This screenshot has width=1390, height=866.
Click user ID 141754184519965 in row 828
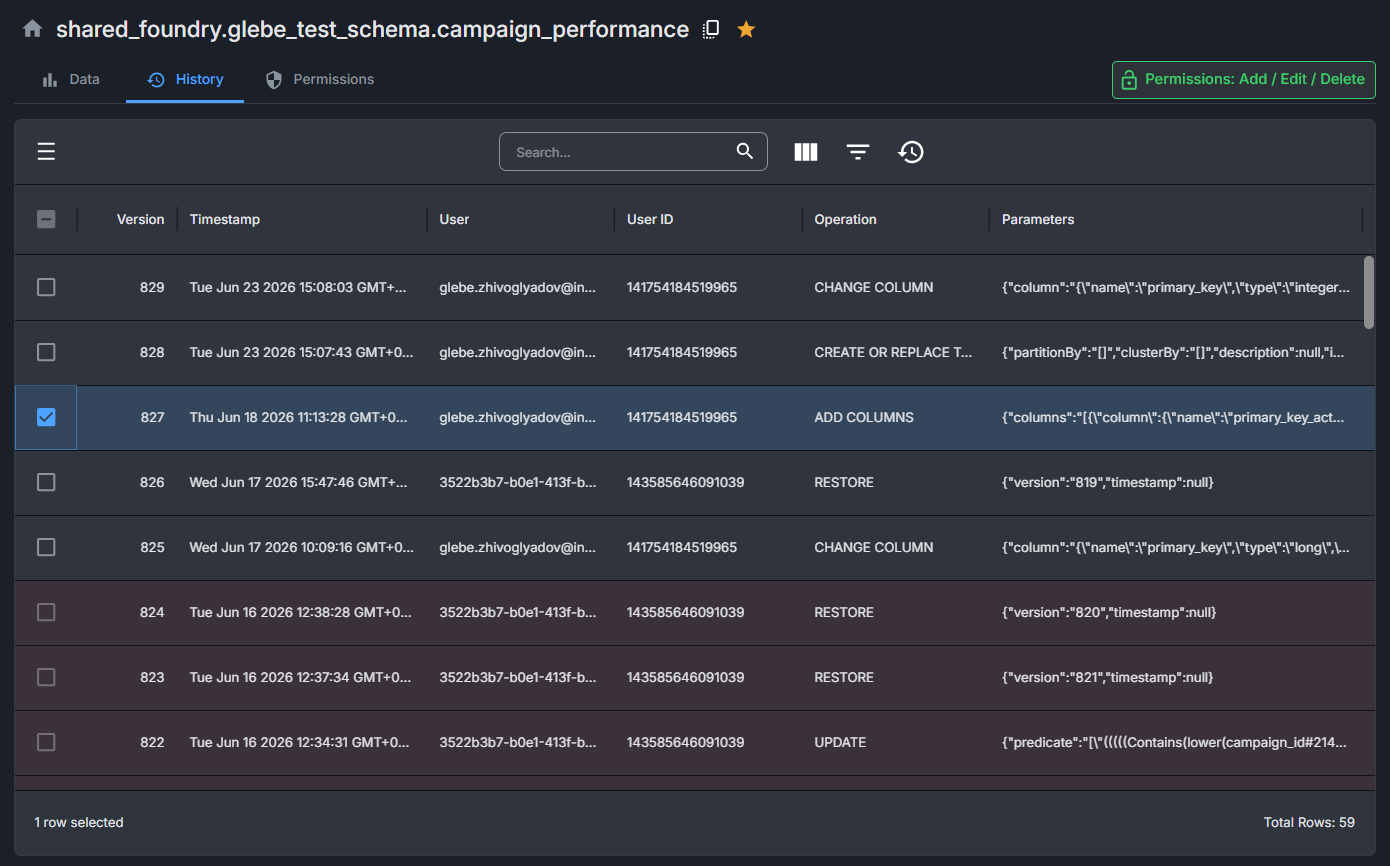click(x=682, y=352)
